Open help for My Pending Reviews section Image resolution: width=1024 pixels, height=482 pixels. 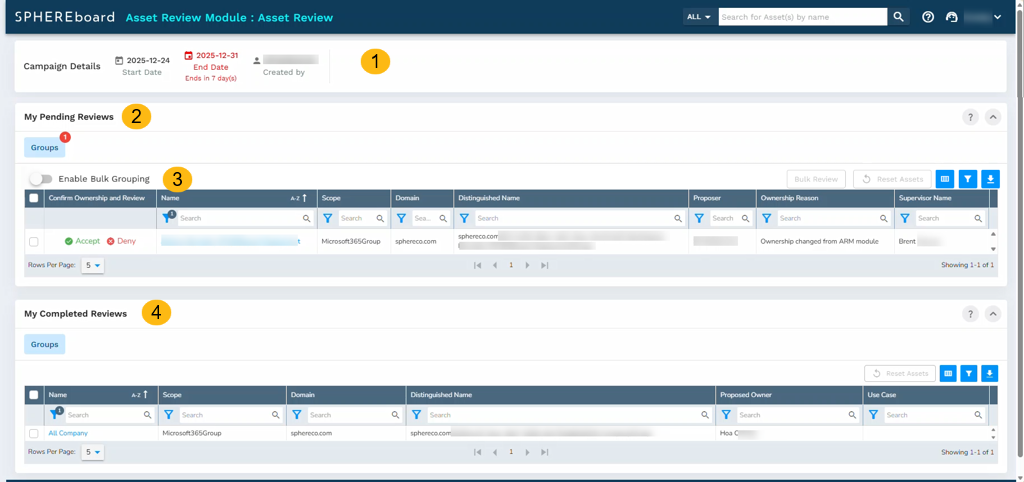[x=970, y=118]
